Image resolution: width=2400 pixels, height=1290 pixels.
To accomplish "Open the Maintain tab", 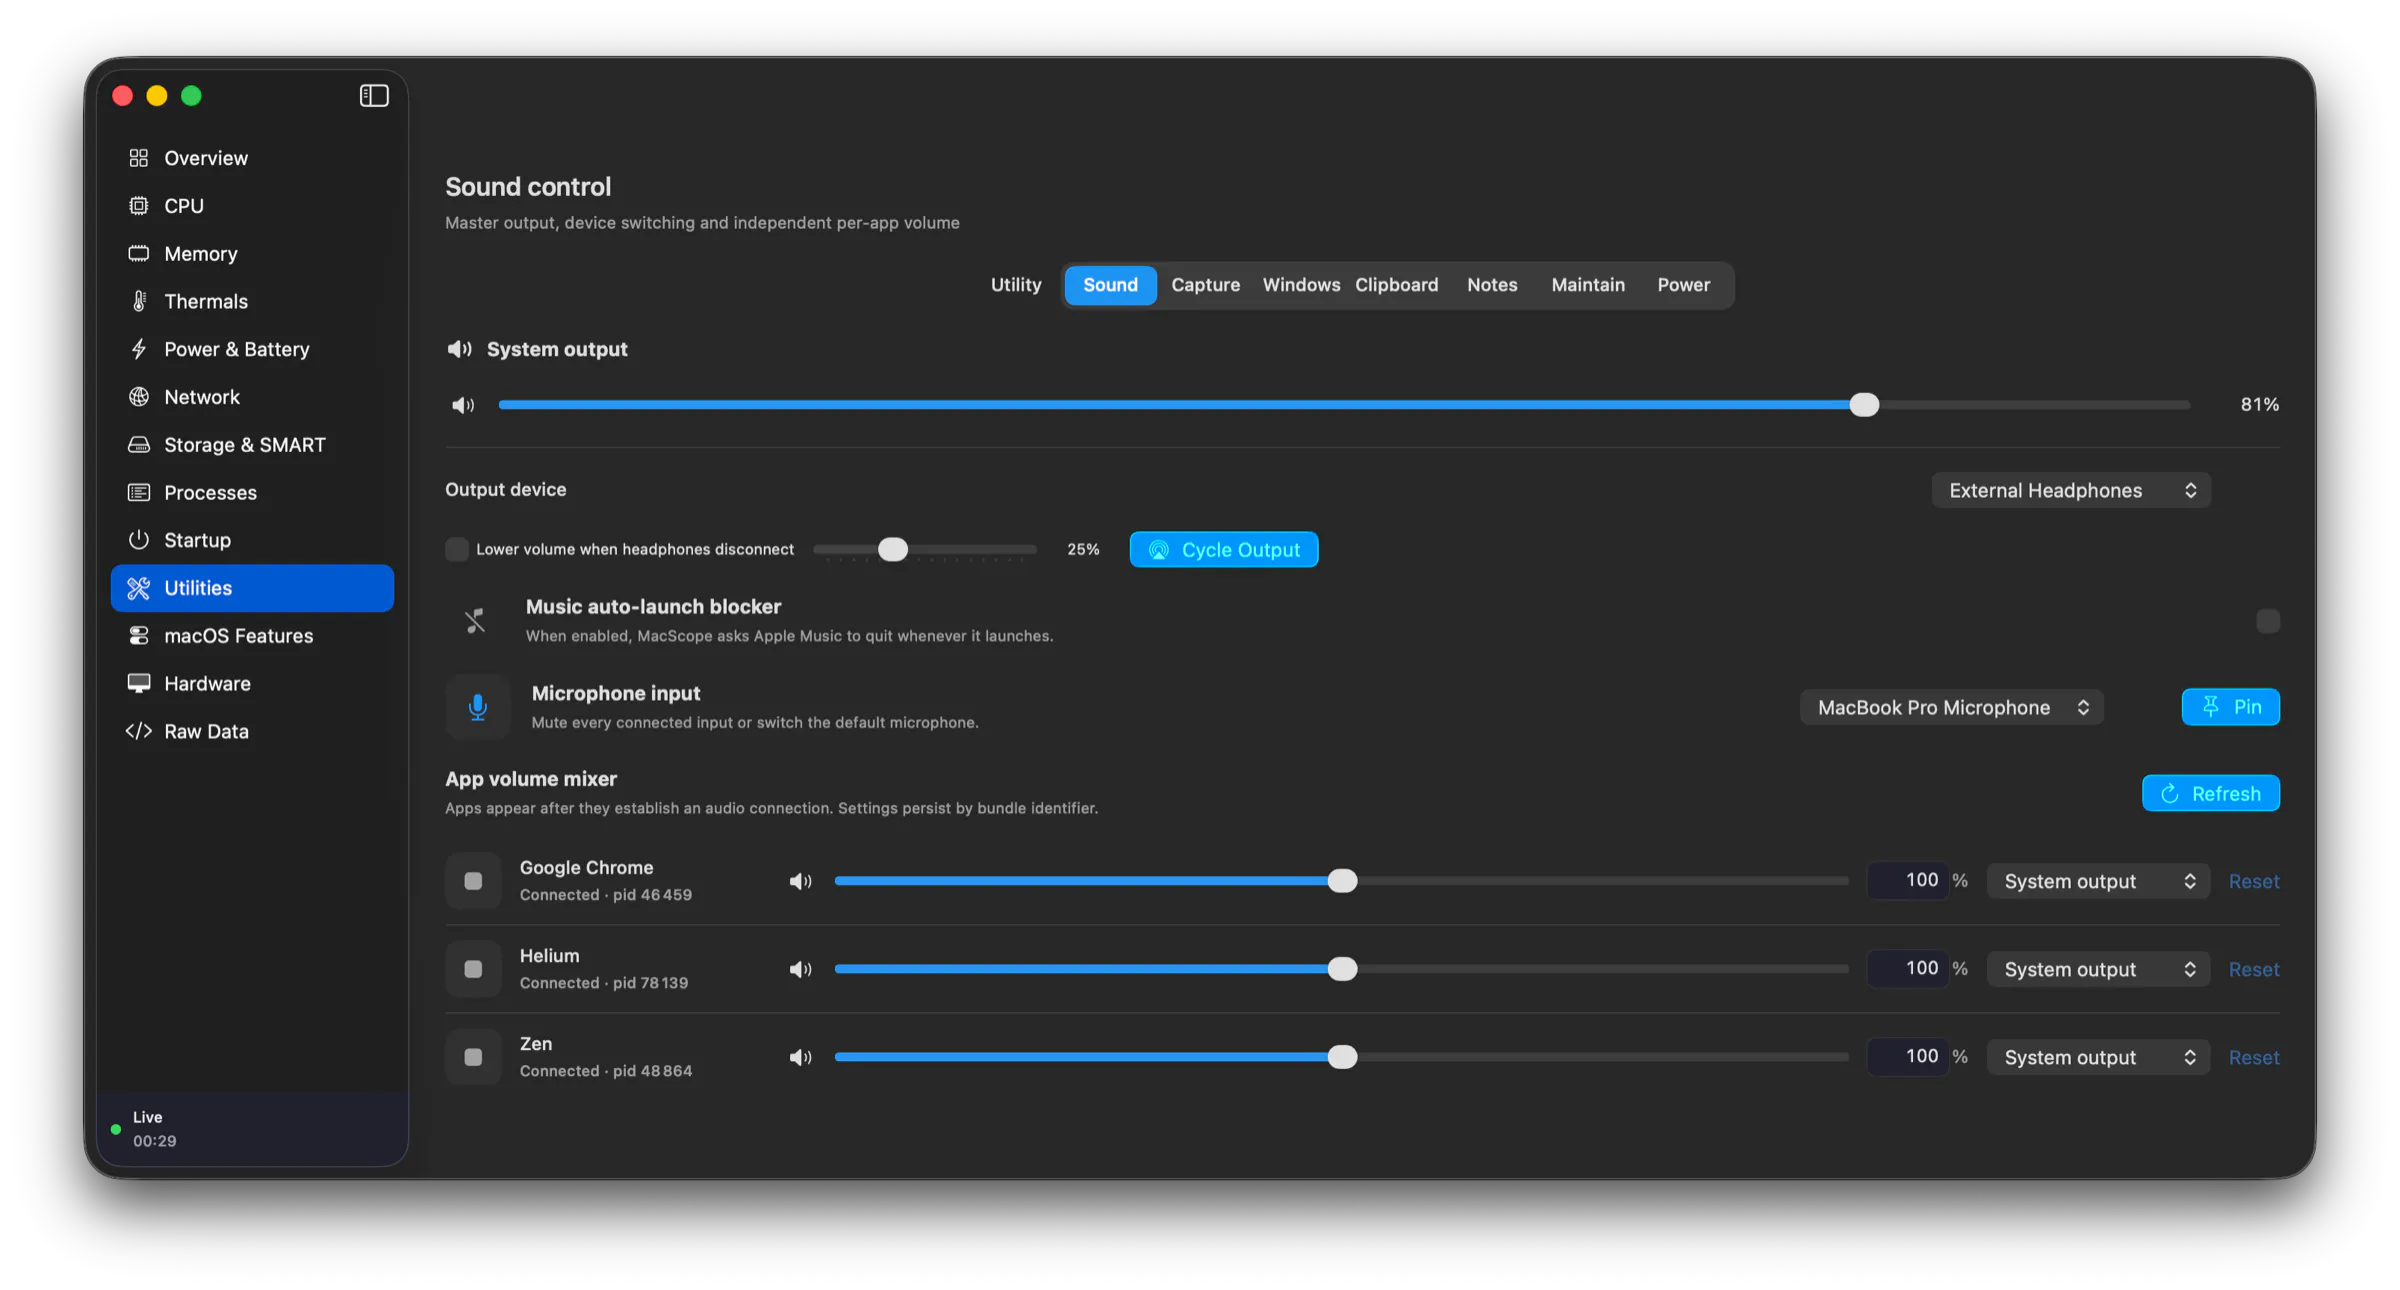I will (x=1588, y=285).
